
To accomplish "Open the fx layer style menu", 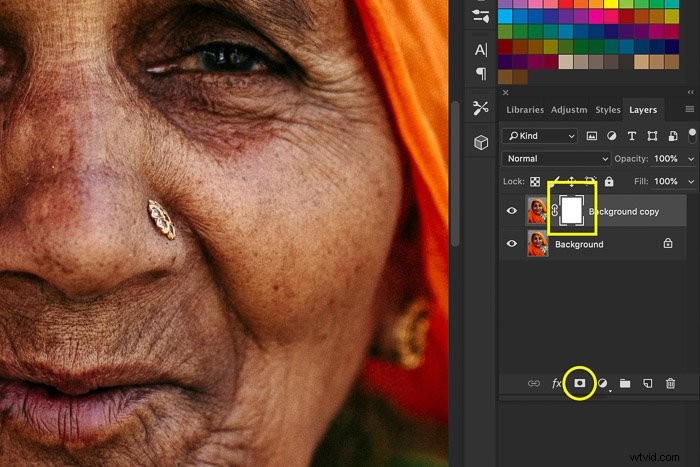I will click(x=556, y=384).
